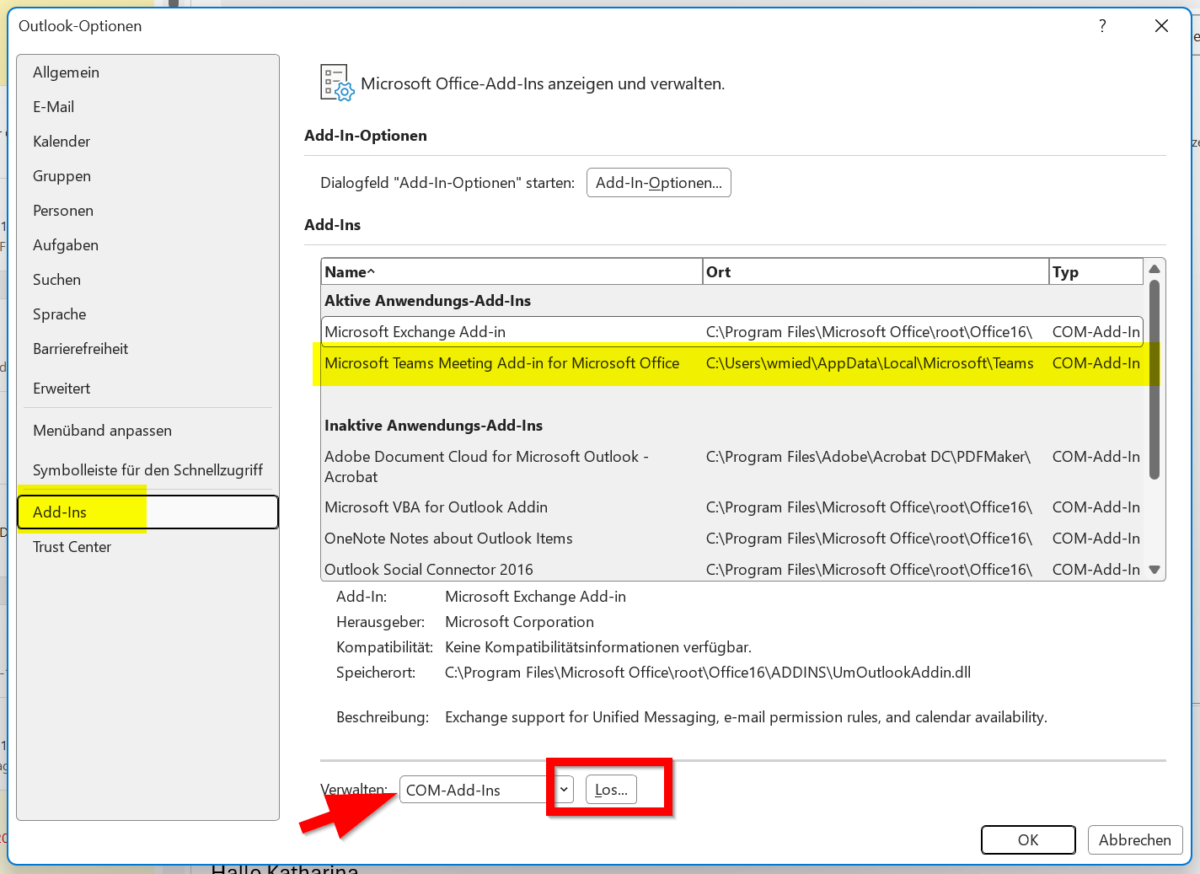Select Outlook Social Connector 2016 row
Viewport: 1200px width, 874px height.
732,569
